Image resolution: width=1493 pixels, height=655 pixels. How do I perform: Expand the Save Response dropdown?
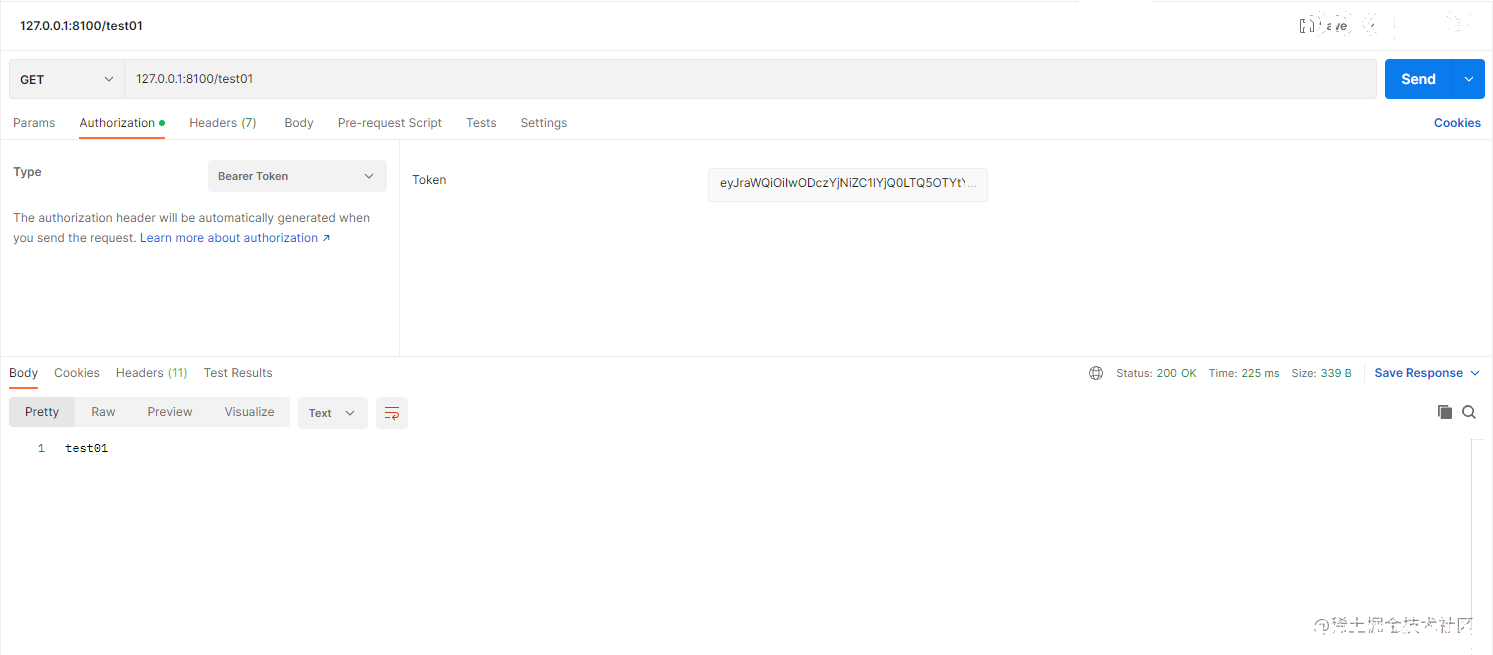[1474, 373]
